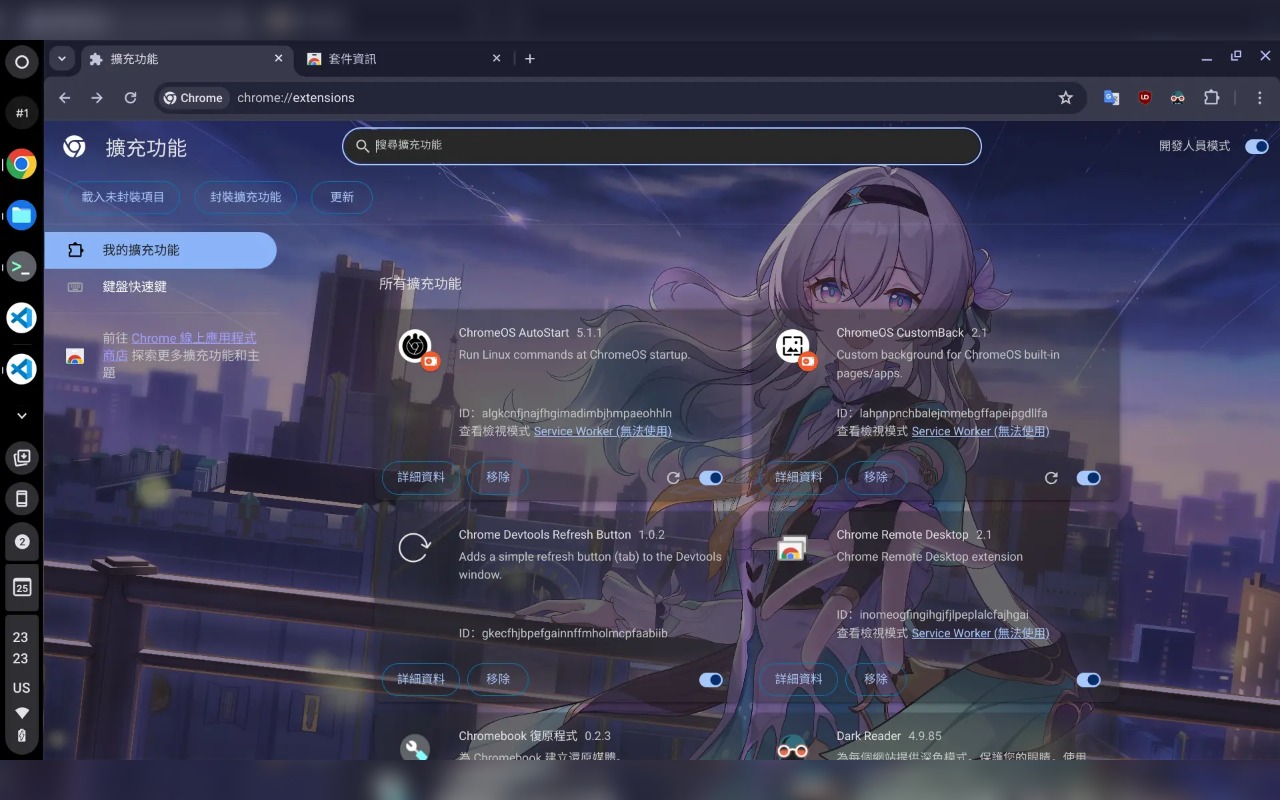This screenshot has width=1280, height=800.
Task: Open CustomBack's Service Worker link
Action: (981, 432)
